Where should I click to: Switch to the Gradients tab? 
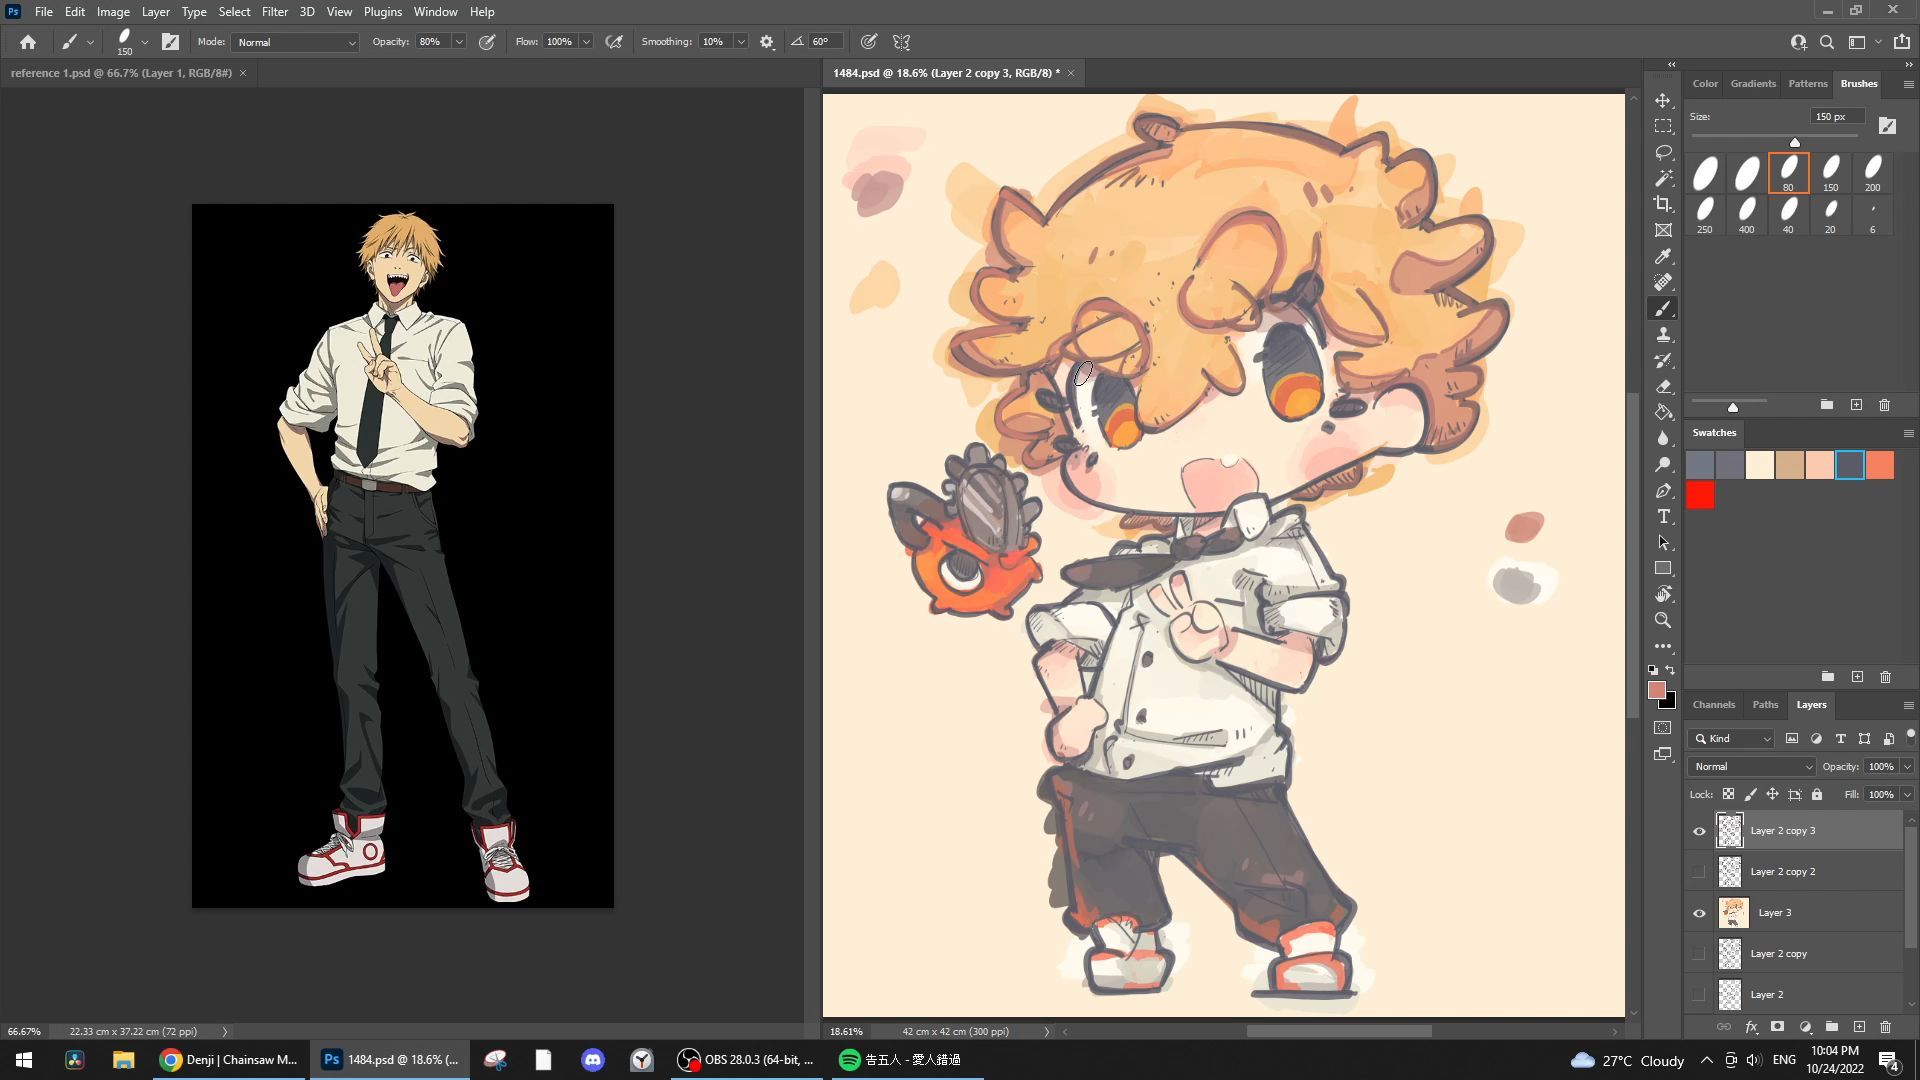(x=1753, y=84)
